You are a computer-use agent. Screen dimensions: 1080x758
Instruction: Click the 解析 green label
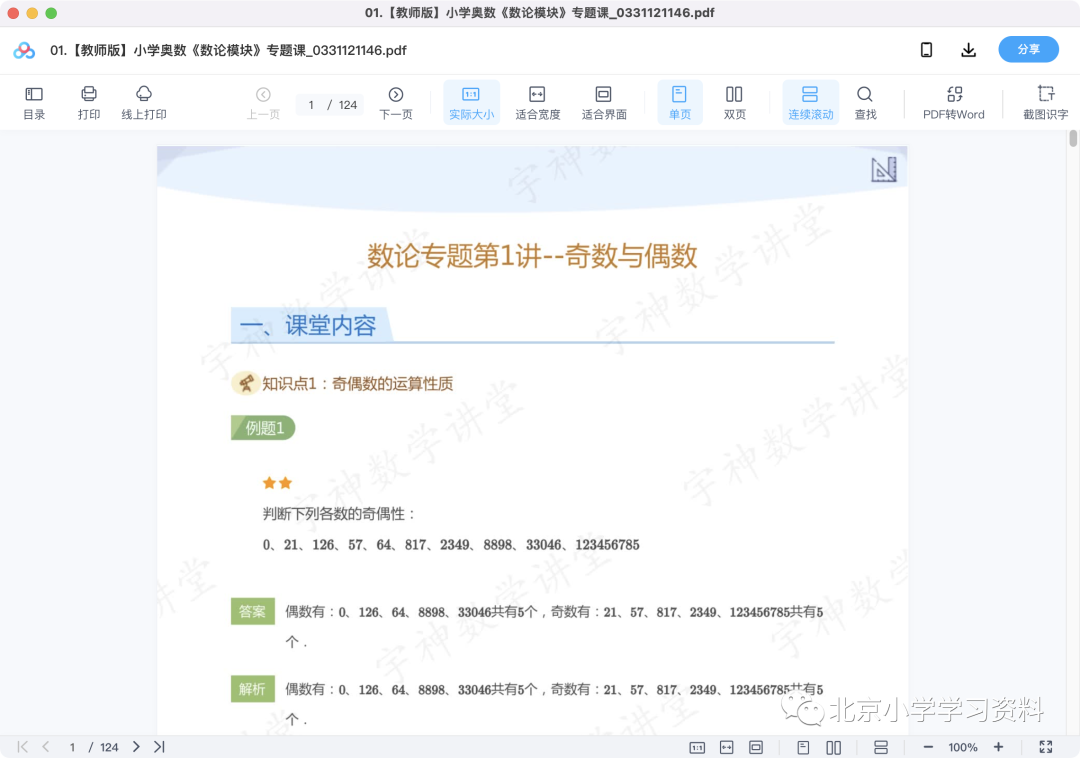click(x=253, y=689)
